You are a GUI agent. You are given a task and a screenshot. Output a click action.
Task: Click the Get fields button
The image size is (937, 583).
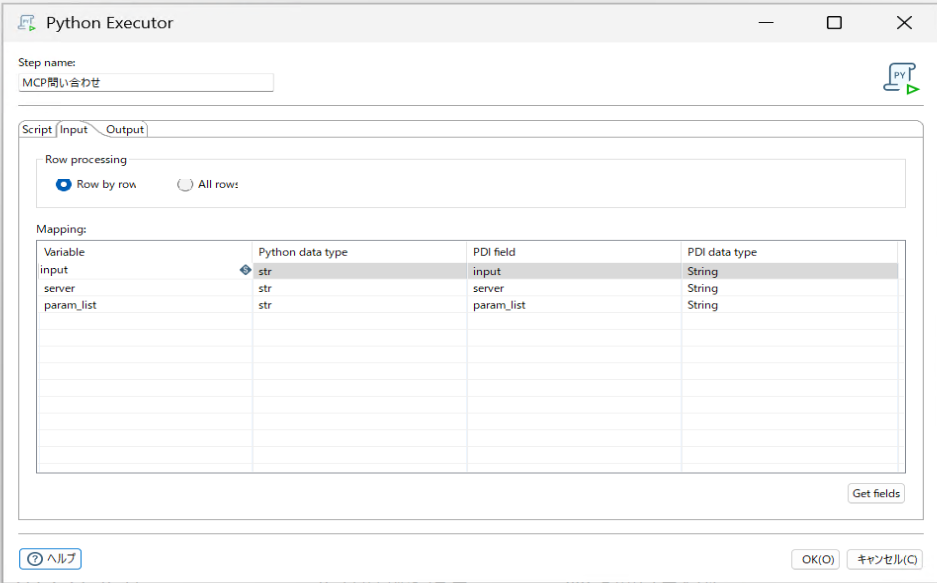(876, 493)
